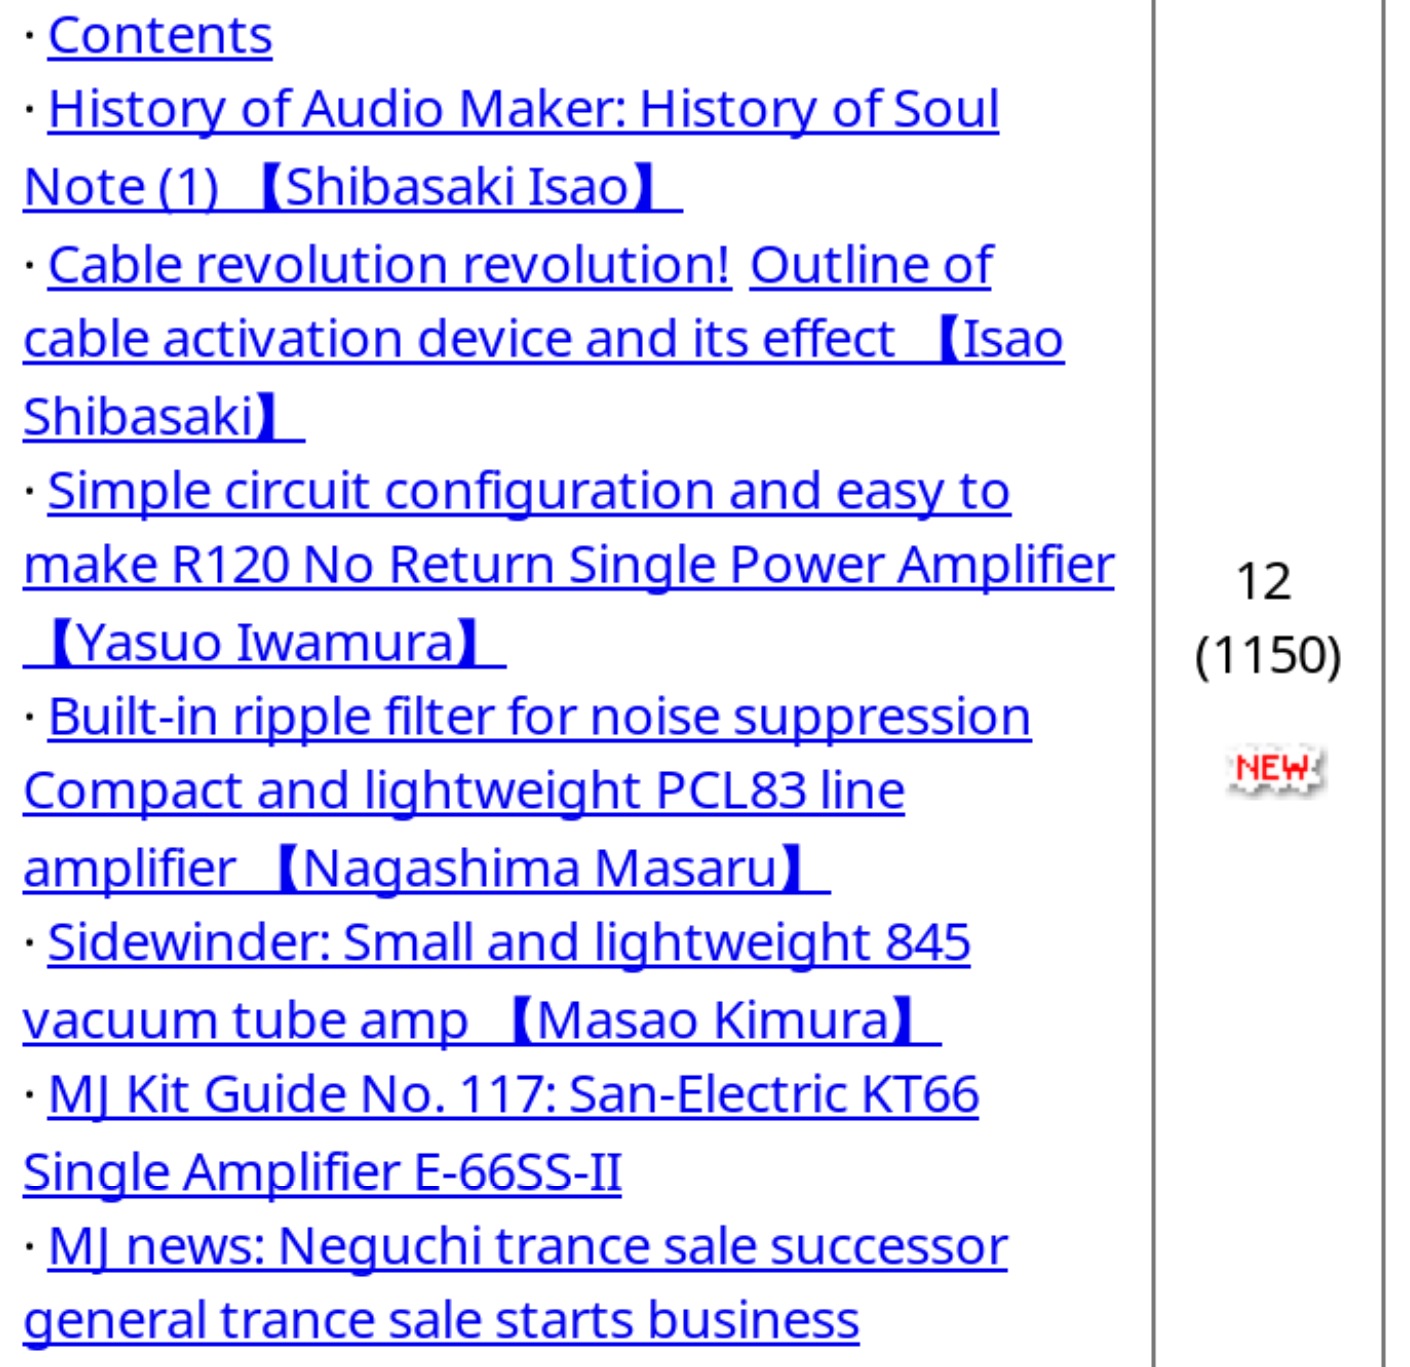Click the Yasuo Iwamura author name
Viewport: 1410px width, 1367px height.
click(265, 643)
